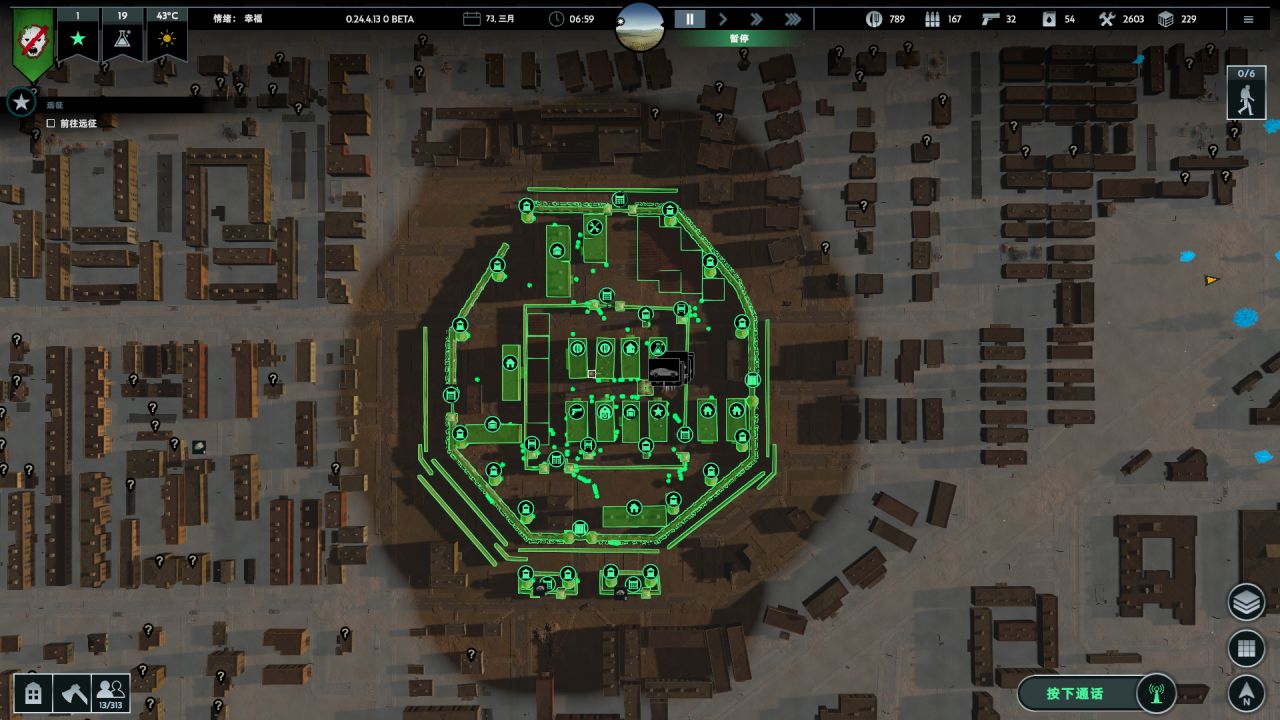Toggle the grid view button
The height and width of the screenshot is (720, 1280).
coord(1246,648)
